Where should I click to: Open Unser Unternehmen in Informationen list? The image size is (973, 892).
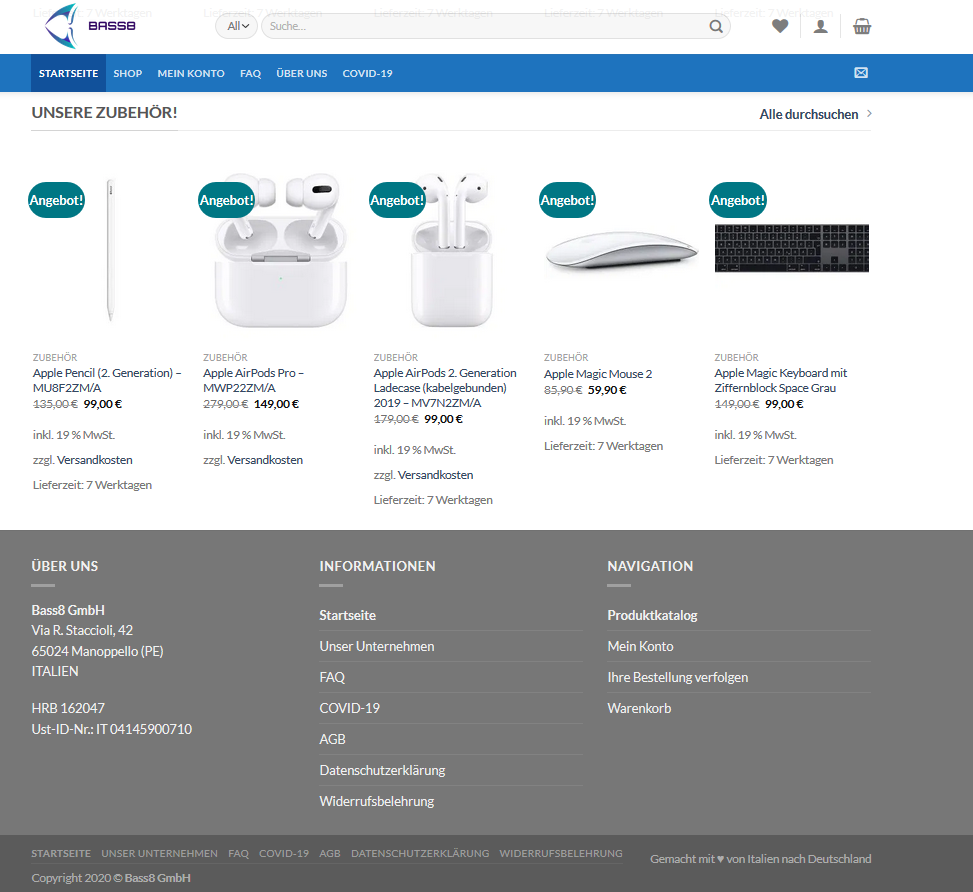point(377,646)
